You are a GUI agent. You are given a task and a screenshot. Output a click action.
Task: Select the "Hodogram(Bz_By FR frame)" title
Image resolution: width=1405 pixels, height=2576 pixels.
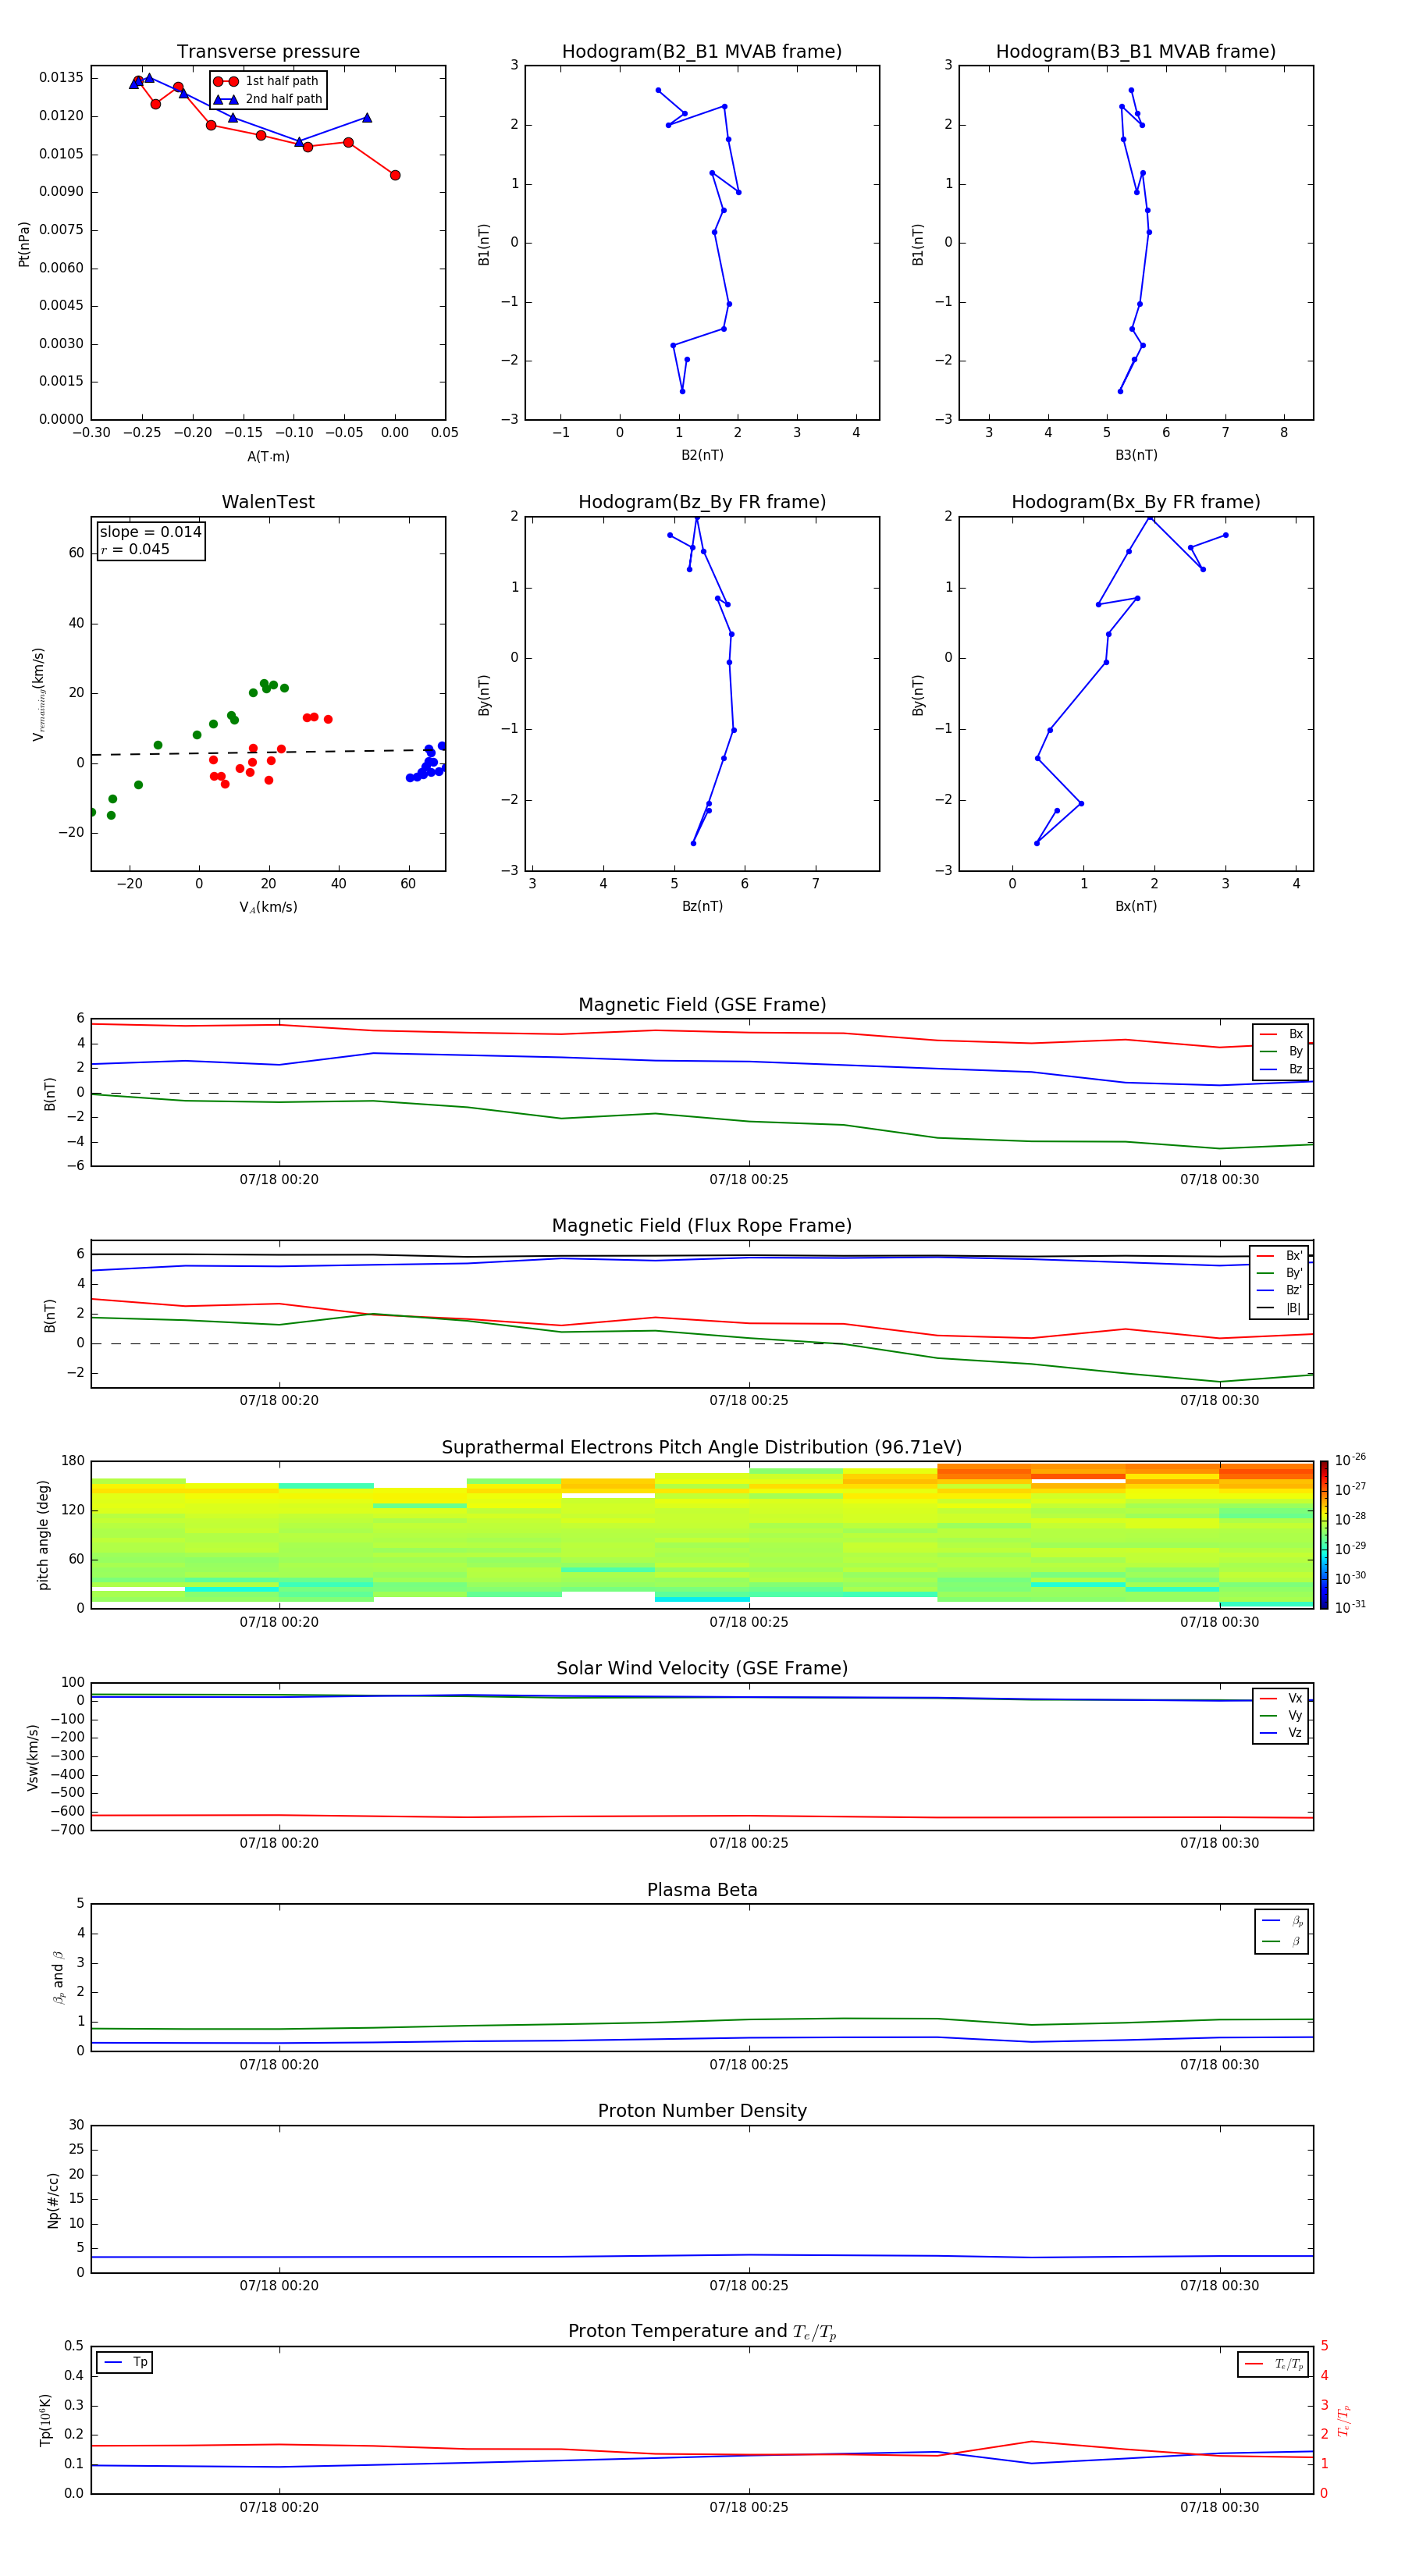(702, 502)
